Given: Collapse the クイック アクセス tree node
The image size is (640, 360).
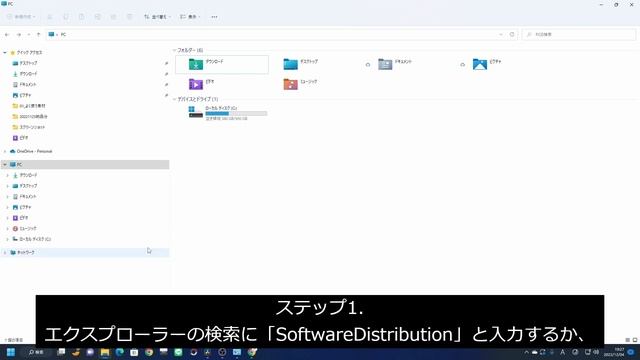Looking at the screenshot, I should coord(5,53).
